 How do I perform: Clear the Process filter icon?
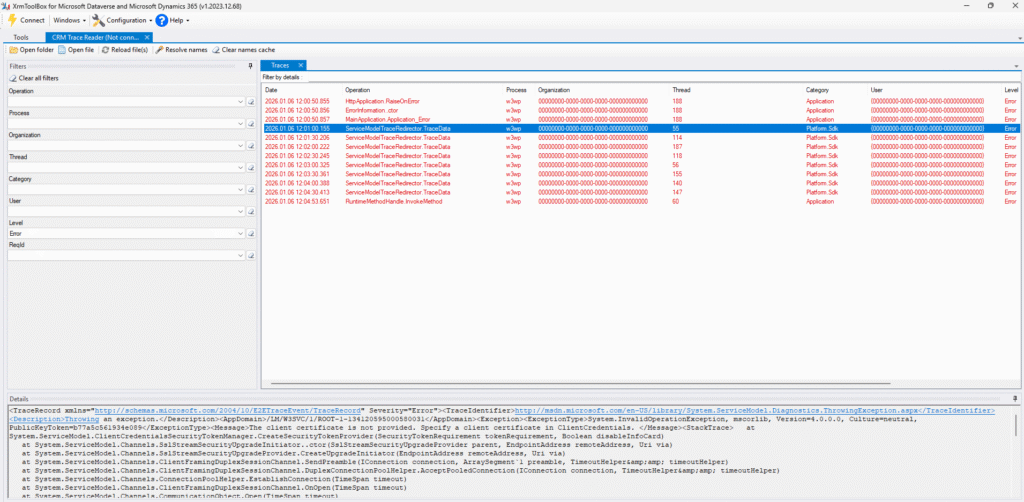[251, 124]
